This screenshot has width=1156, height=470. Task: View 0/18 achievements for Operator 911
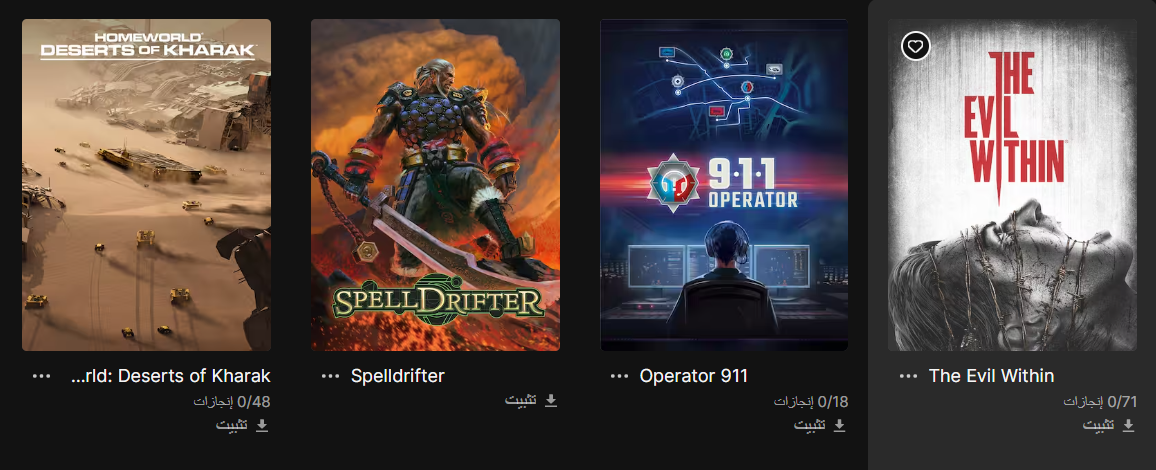(811, 402)
